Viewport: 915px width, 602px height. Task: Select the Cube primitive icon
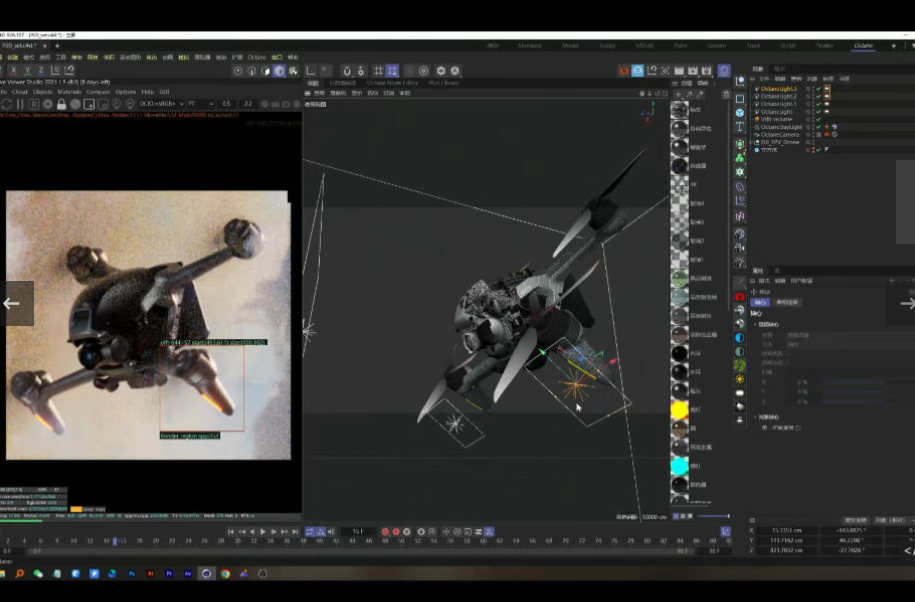coord(740,112)
